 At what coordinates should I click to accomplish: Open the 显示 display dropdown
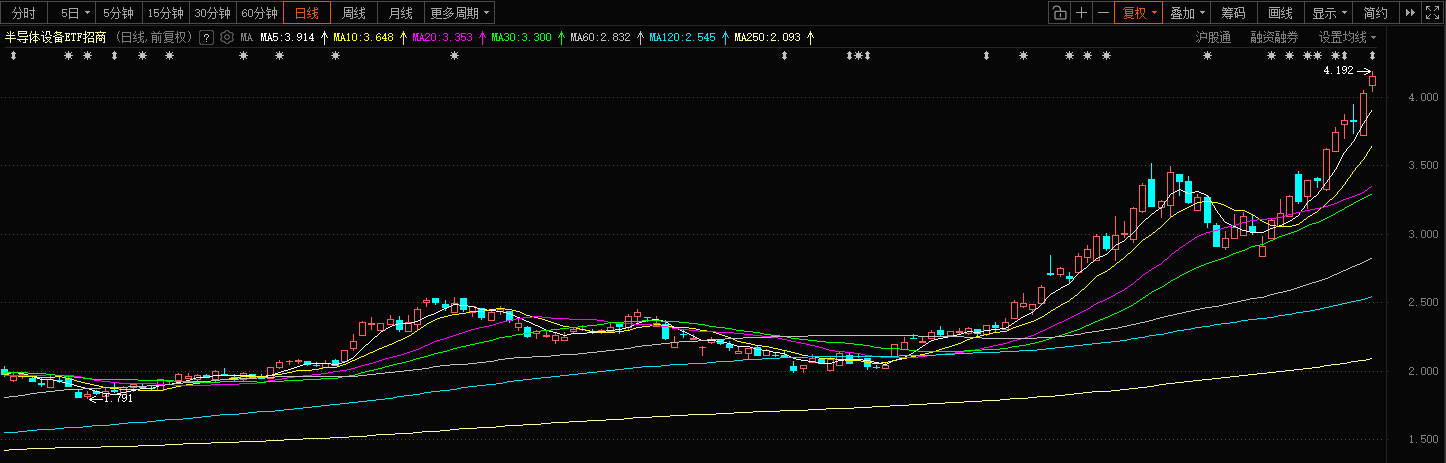1330,13
